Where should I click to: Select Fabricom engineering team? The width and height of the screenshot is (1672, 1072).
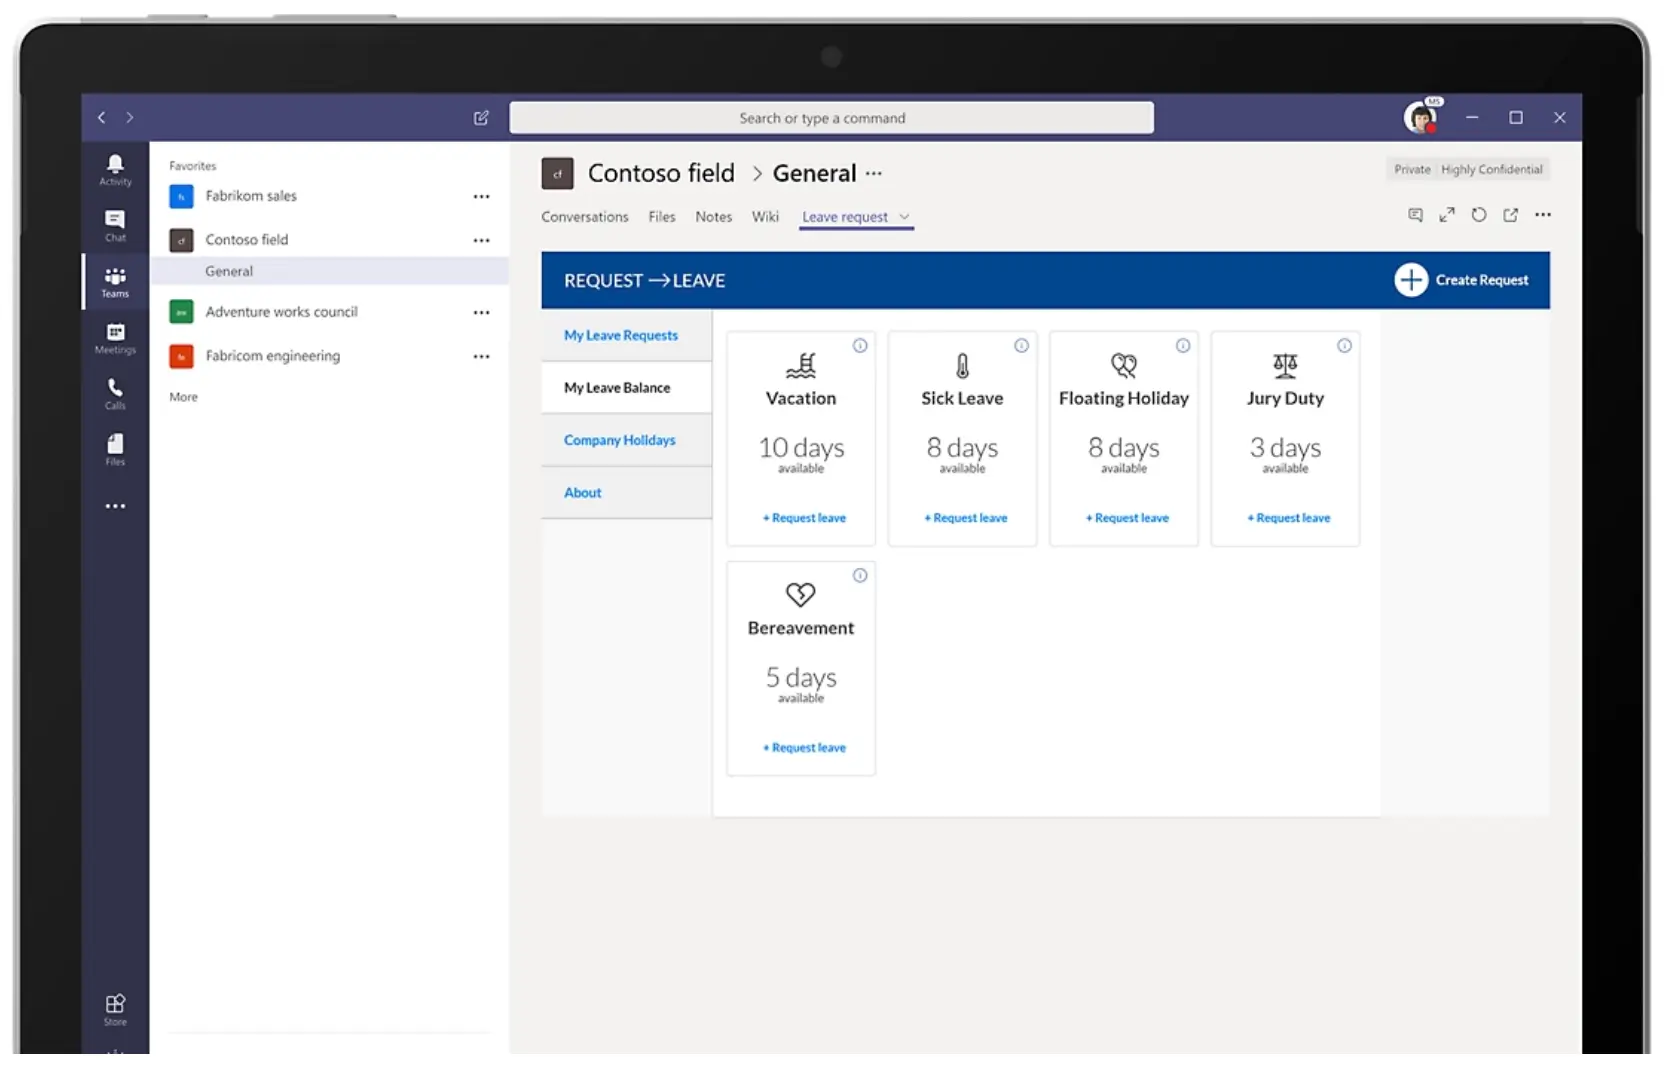click(x=272, y=356)
